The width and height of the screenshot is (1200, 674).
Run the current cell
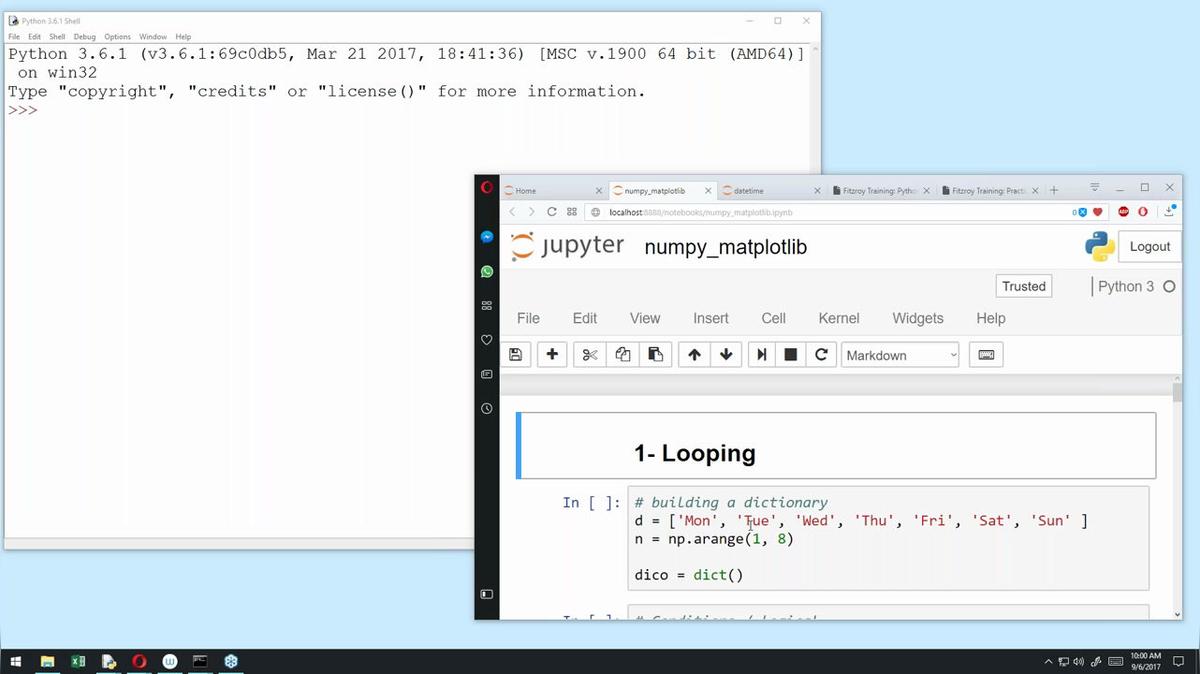762,355
